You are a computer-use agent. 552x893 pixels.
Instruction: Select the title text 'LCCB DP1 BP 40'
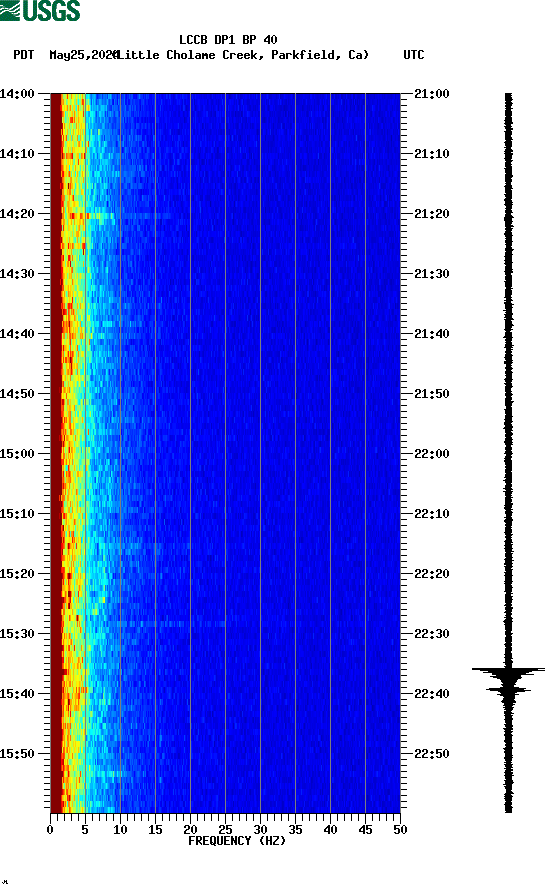click(228, 40)
